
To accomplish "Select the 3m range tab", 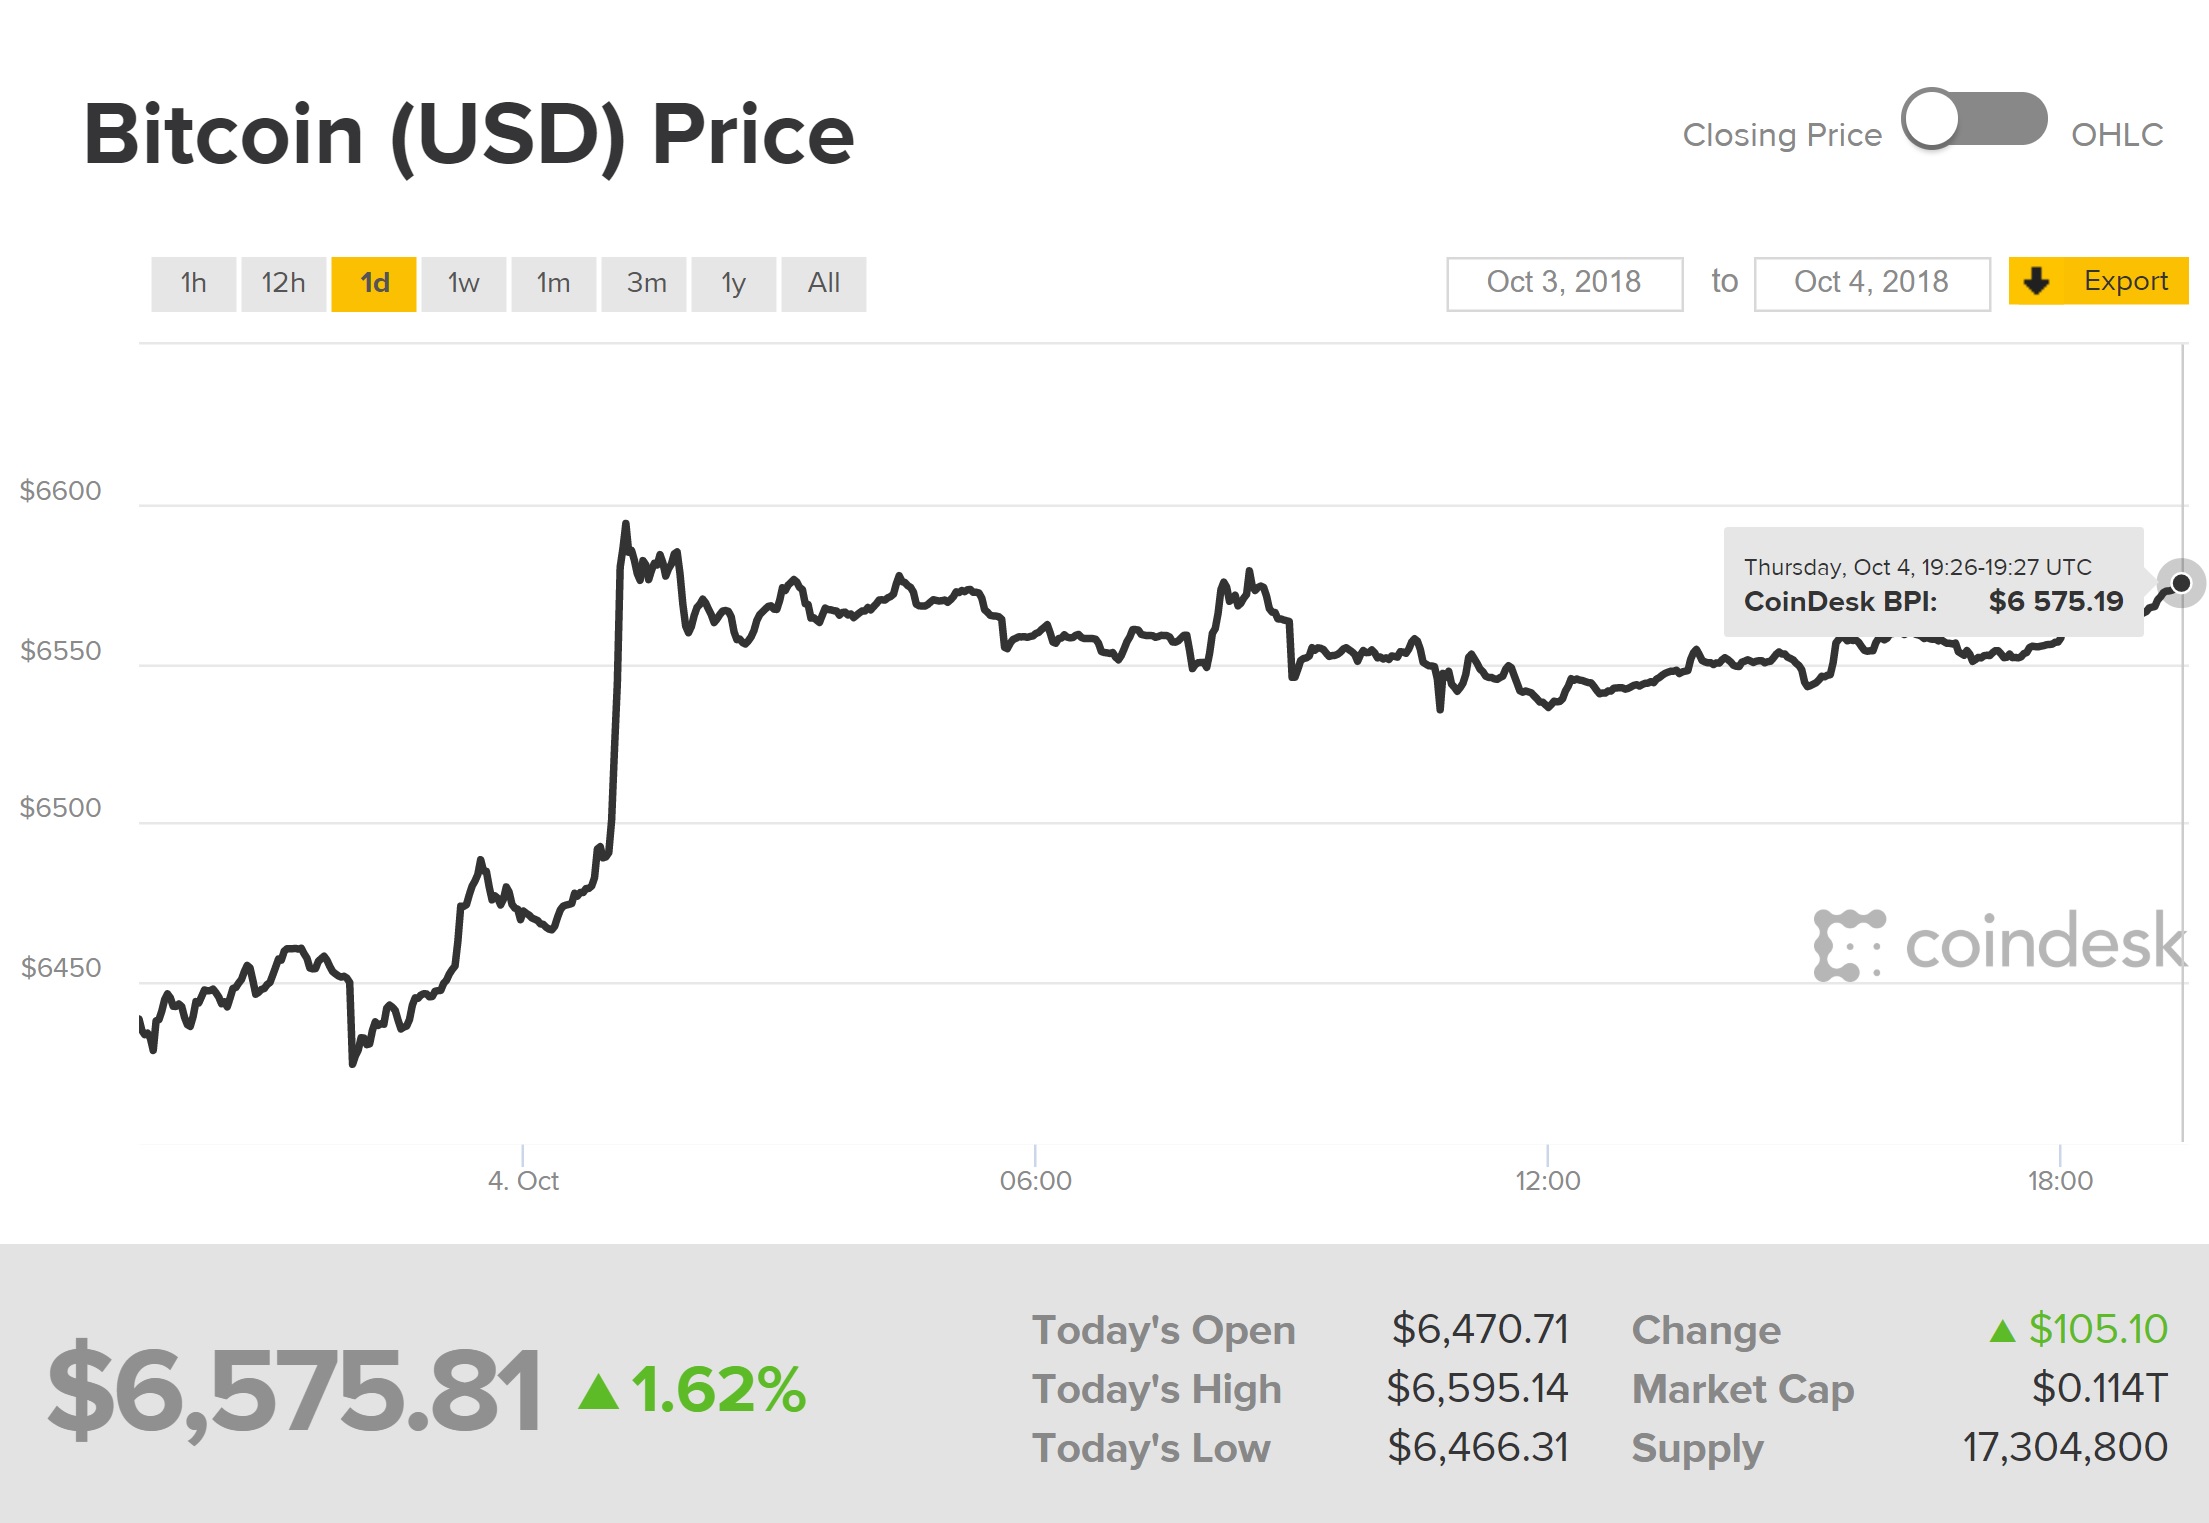I will [647, 284].
